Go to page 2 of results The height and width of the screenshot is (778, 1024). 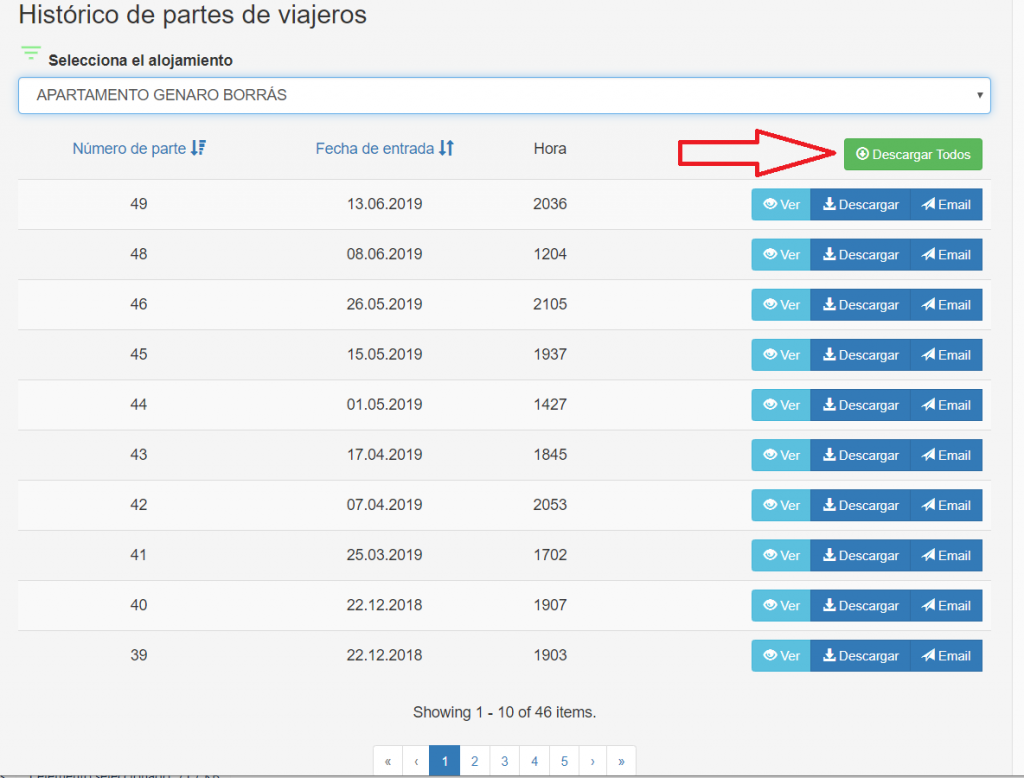[474, 761]
